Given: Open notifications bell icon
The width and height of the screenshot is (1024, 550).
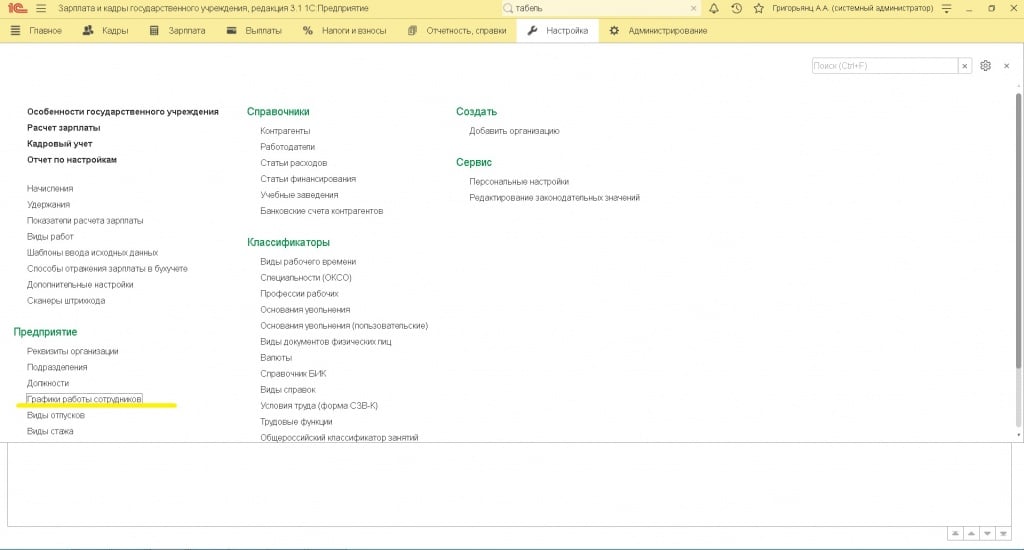Looking at the screenshot, I should pyautogui.click(x=714, y=8).
